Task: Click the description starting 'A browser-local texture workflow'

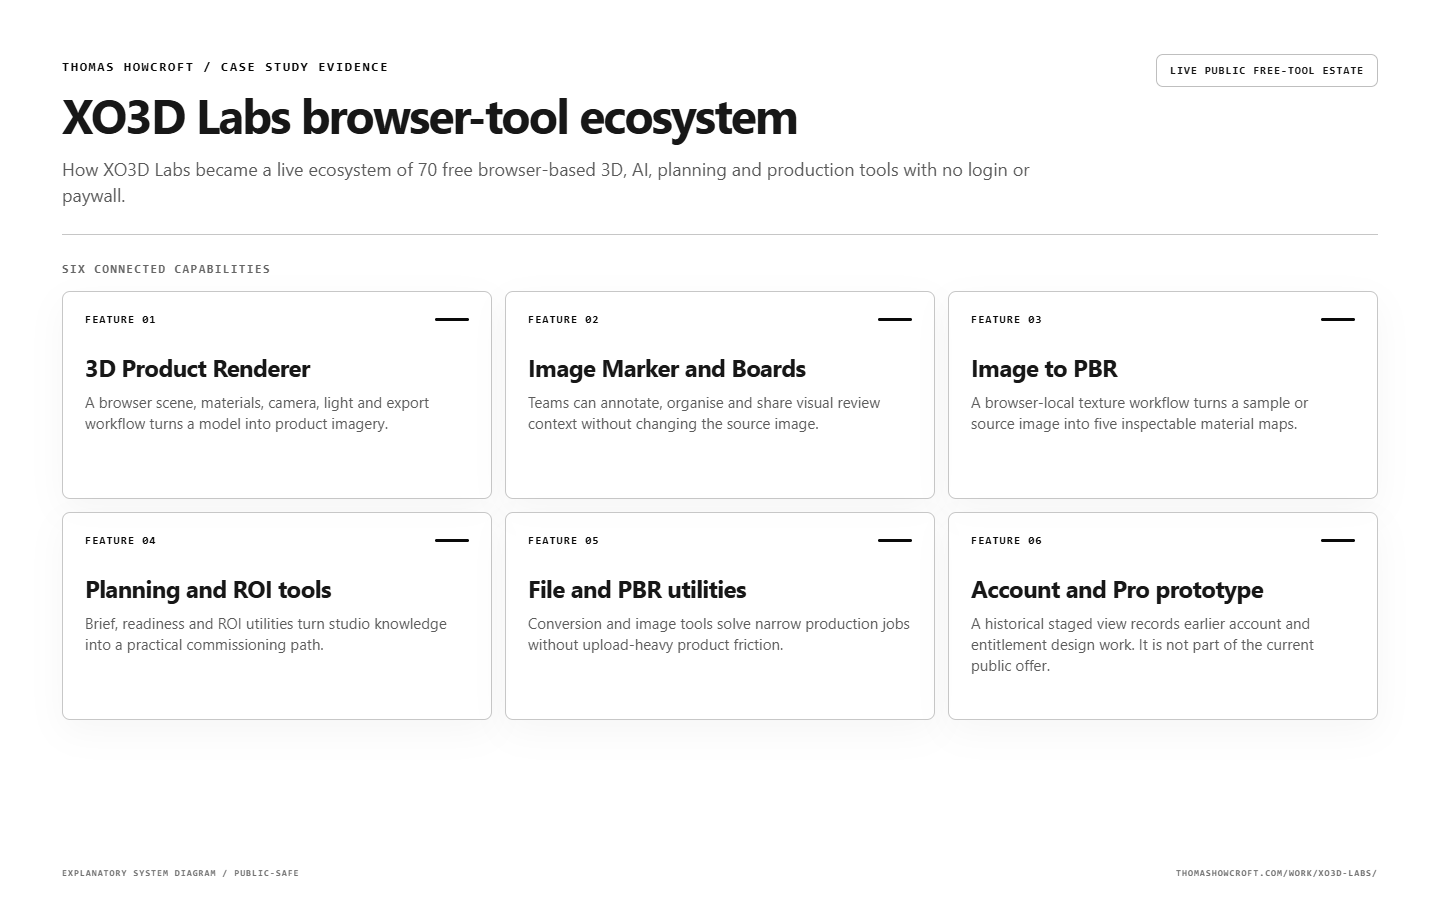Action: pos(1140,413)
